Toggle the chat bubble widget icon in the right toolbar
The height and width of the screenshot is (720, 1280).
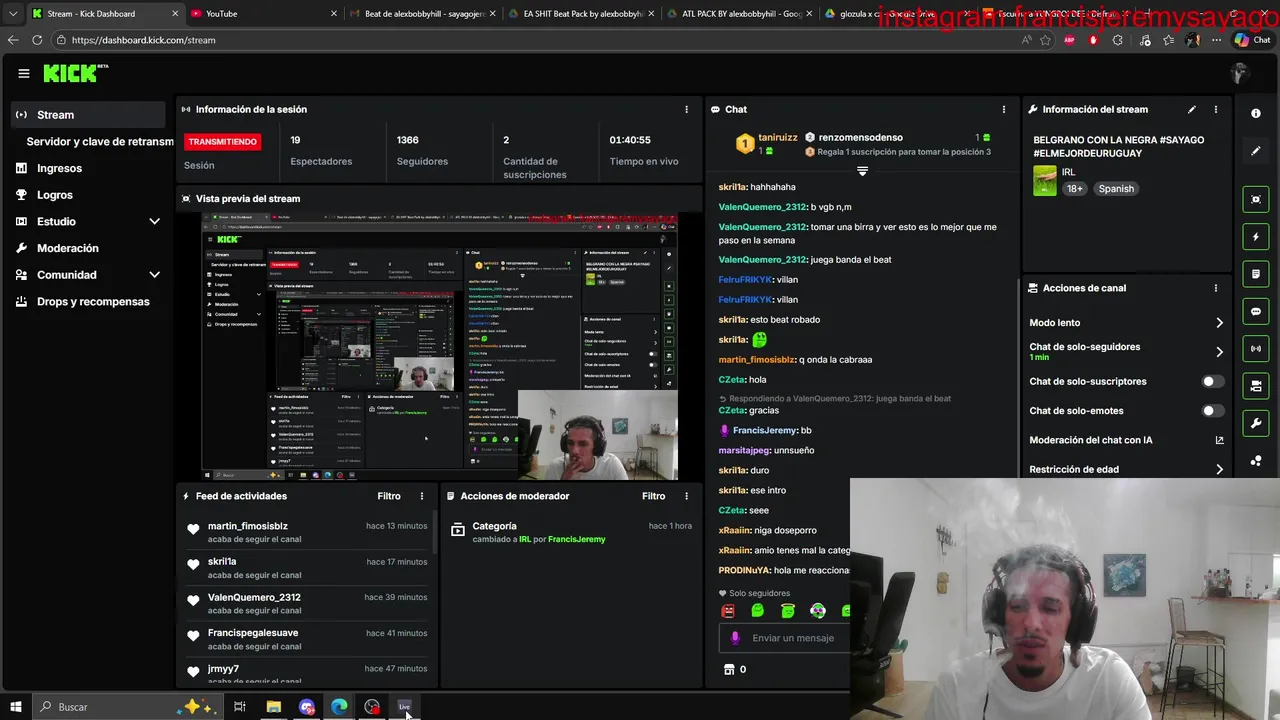point(1256,311)
